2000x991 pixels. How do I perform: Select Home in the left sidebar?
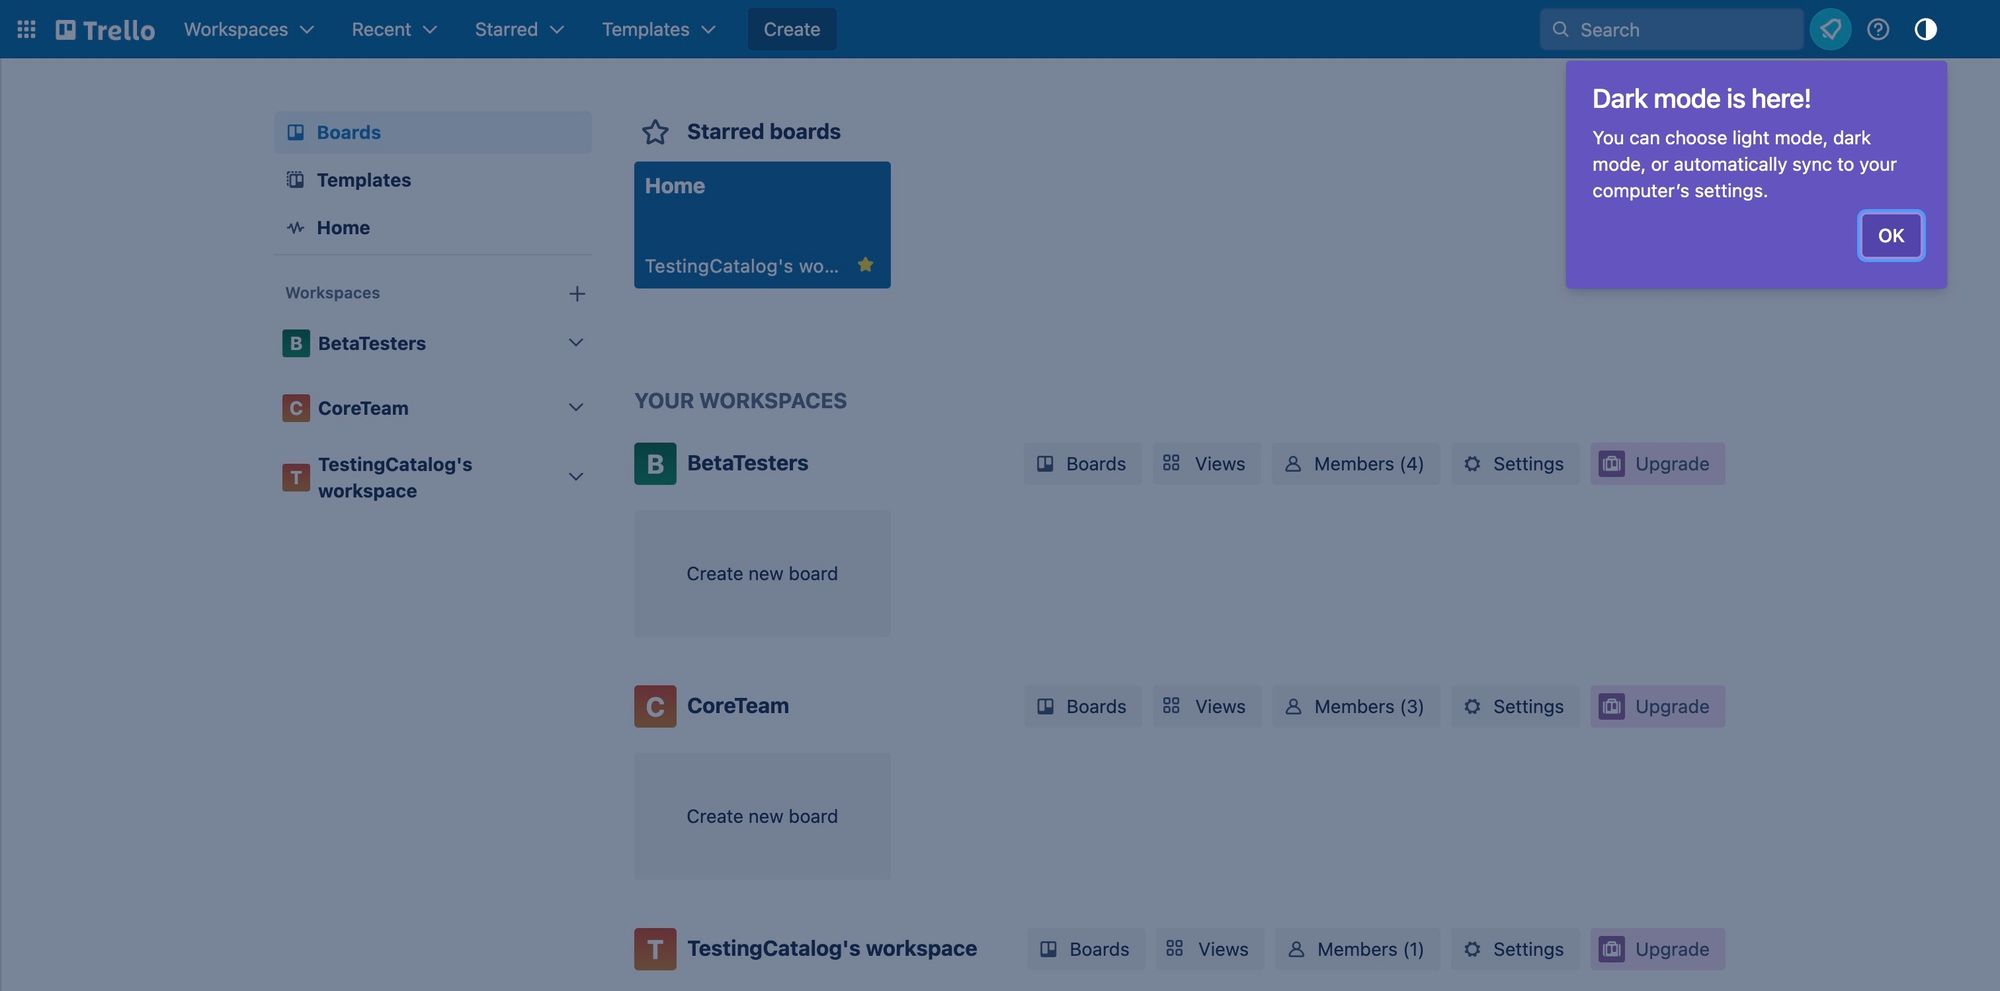(433, 228)
